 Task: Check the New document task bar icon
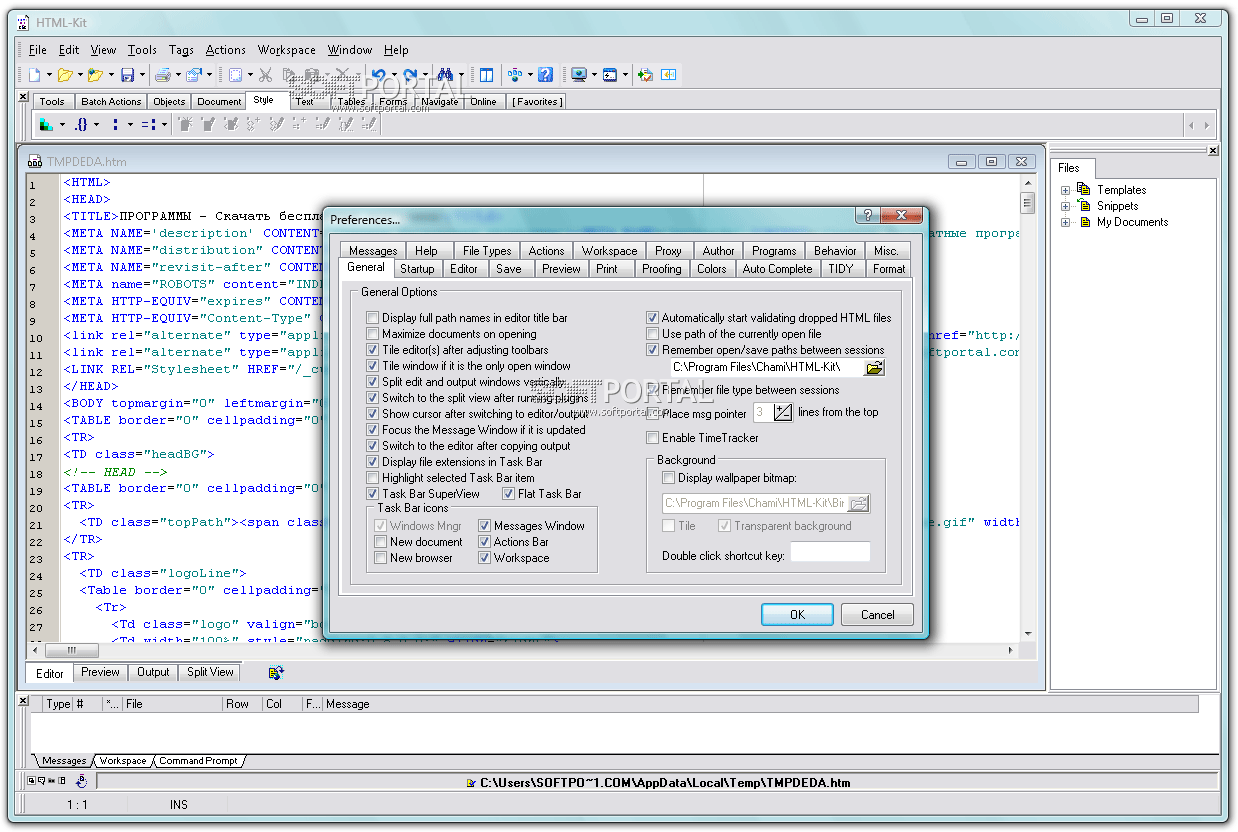380,542
